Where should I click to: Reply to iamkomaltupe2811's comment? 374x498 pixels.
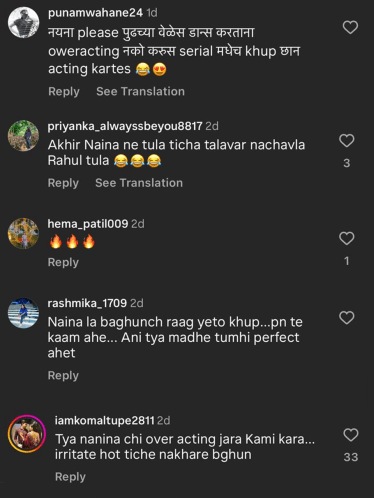70,477
